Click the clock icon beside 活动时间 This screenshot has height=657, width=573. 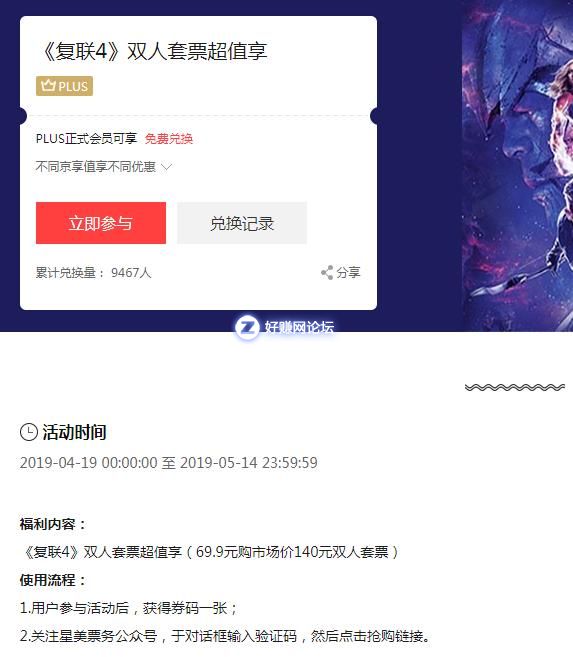coord(29,432)
